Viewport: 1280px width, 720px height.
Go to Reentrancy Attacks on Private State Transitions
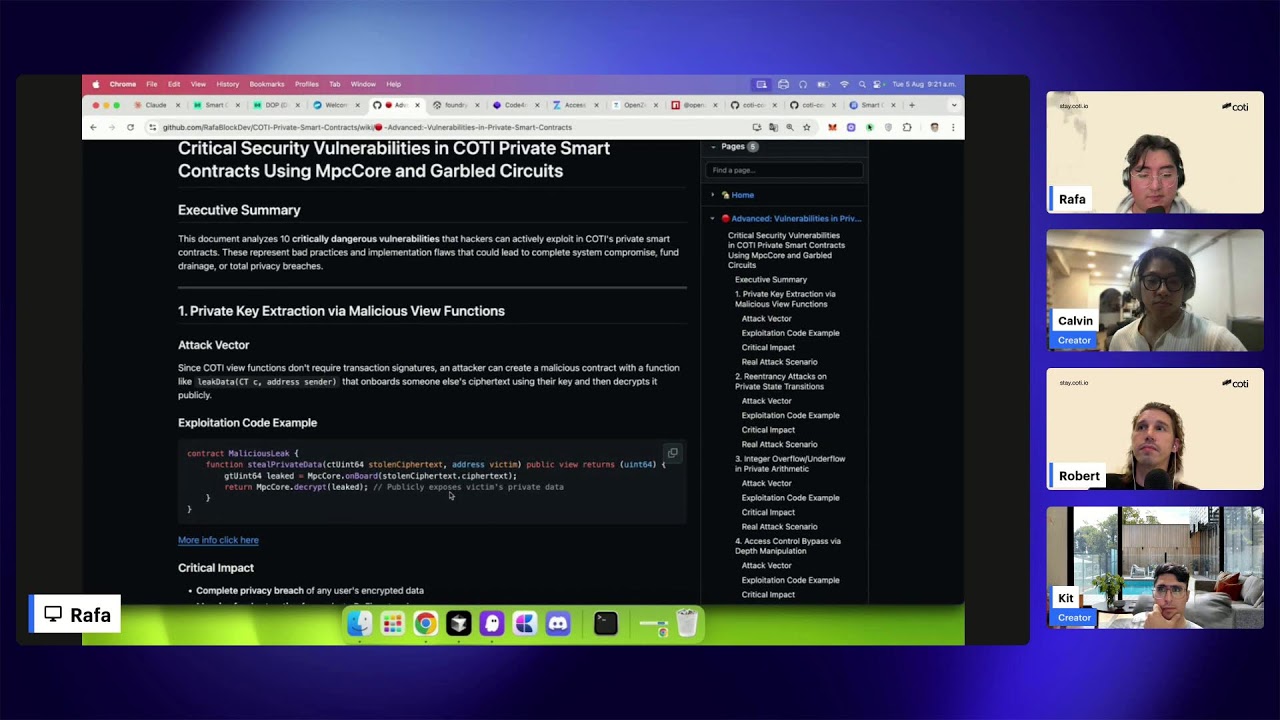pos(781,381)
